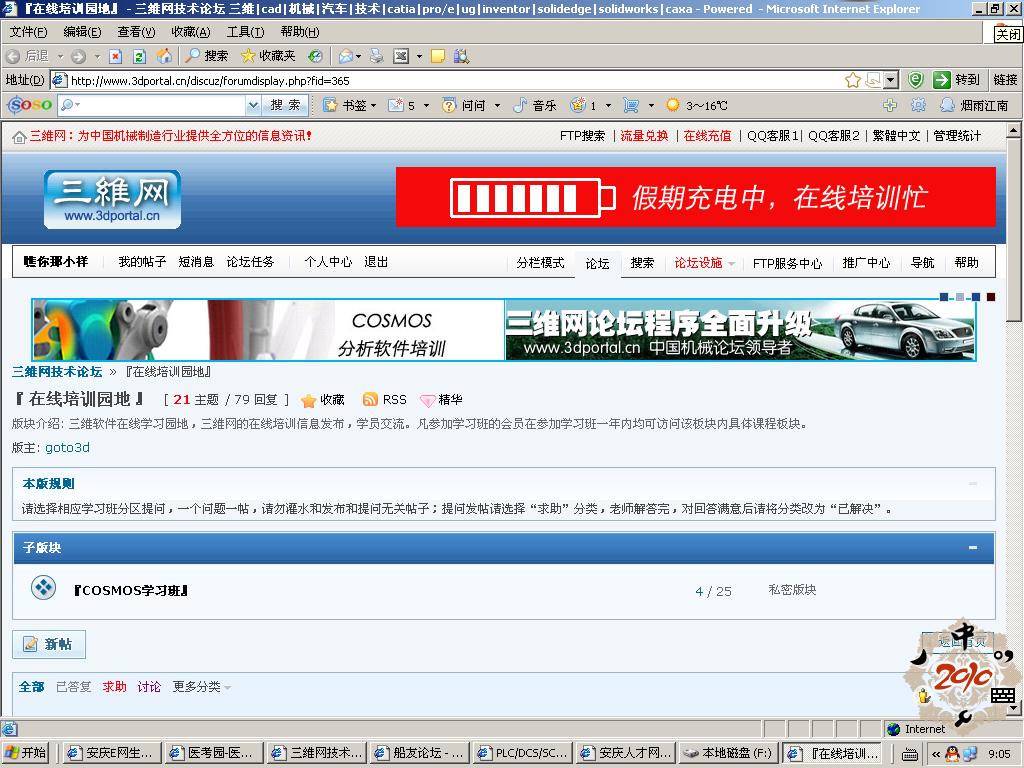Click the mail count envelope icon showing 5
1024x768 pixels.
[x=396, y=105]
